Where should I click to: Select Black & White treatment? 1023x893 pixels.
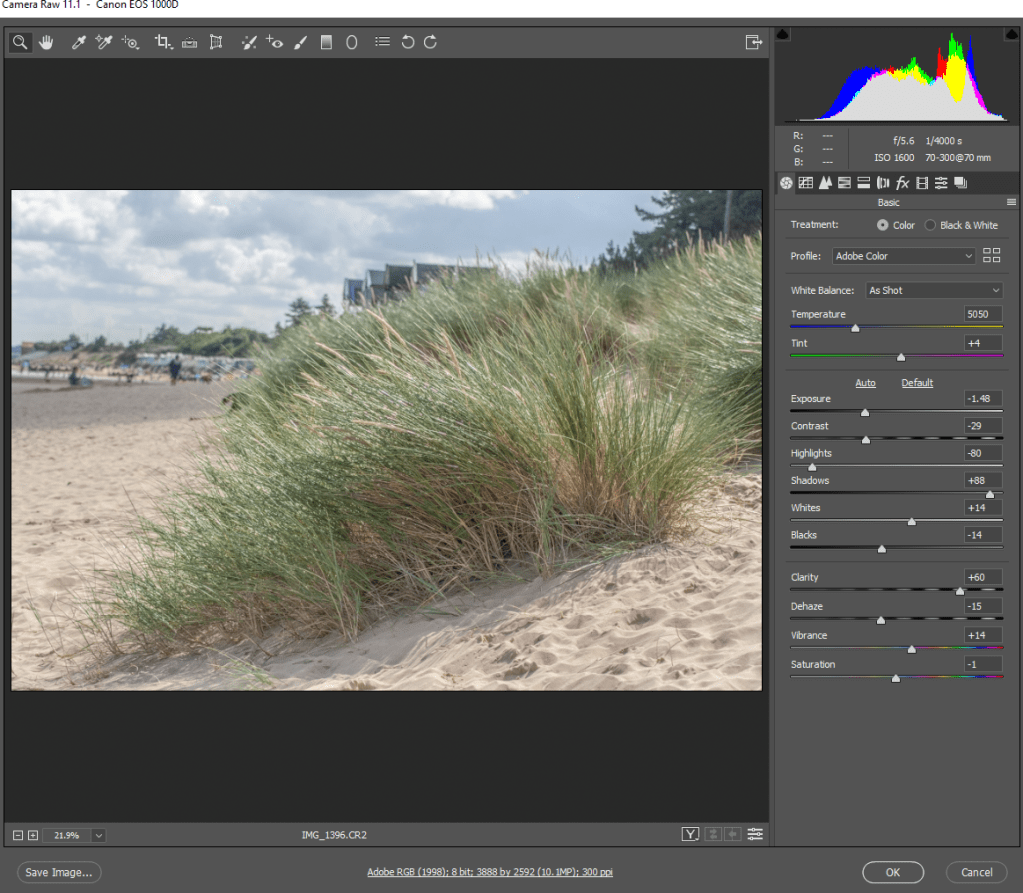point(930,225)
